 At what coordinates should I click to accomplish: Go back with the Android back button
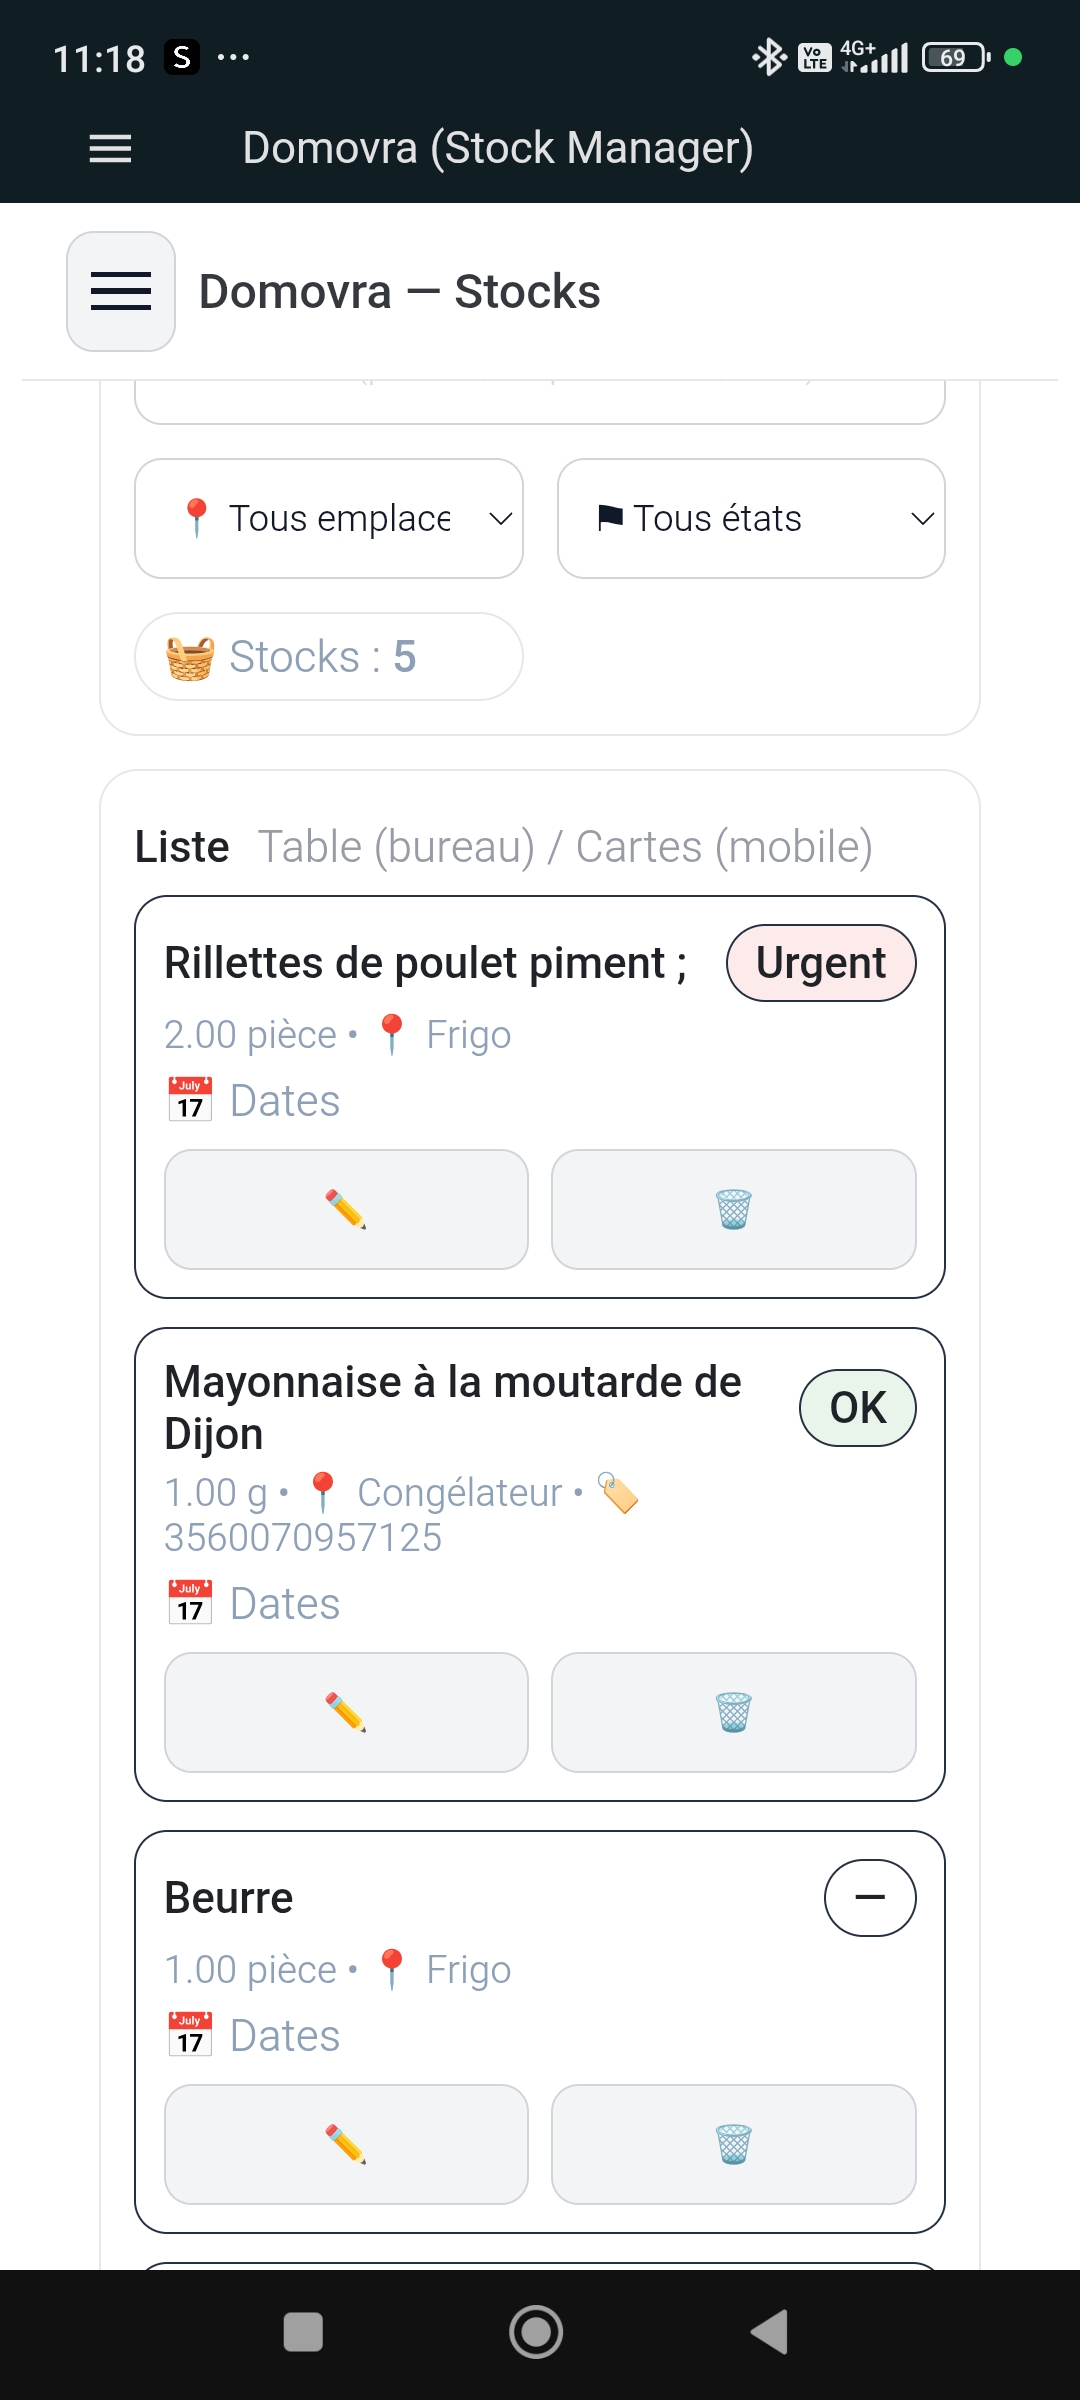coord(769,2332)
